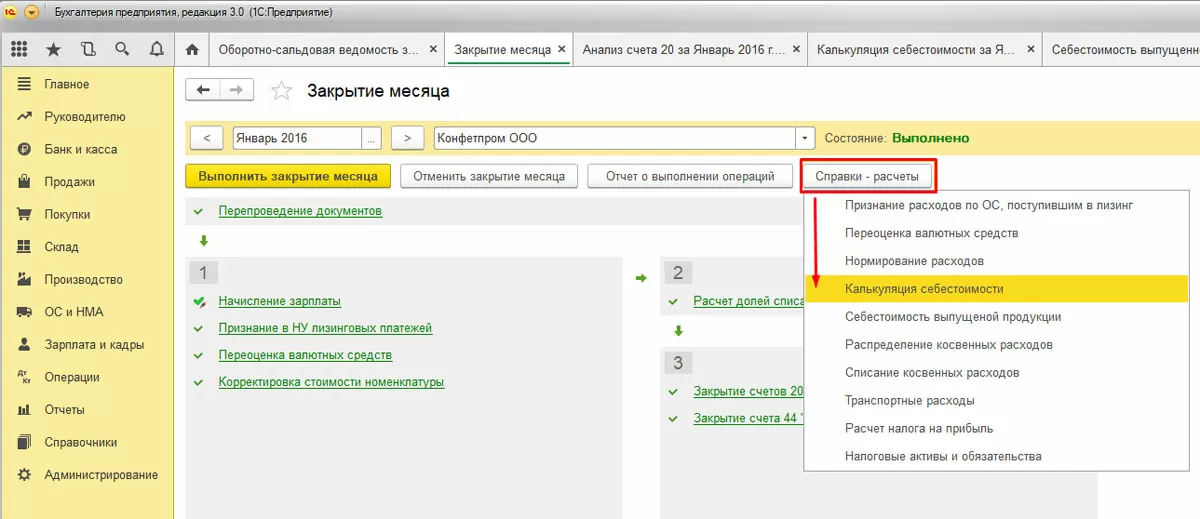
Task: Open the sections grid menu icon
Action: pyautogui.click(x=19, y=49)
